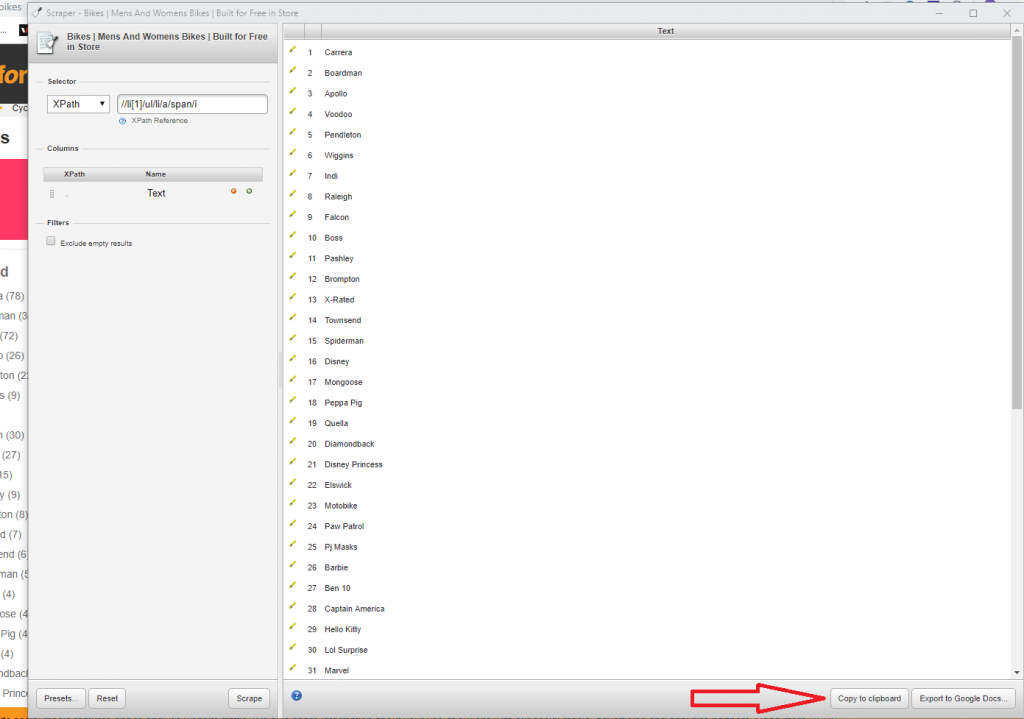Click the Reset button
1024x719 pixels.
point(106,698)
